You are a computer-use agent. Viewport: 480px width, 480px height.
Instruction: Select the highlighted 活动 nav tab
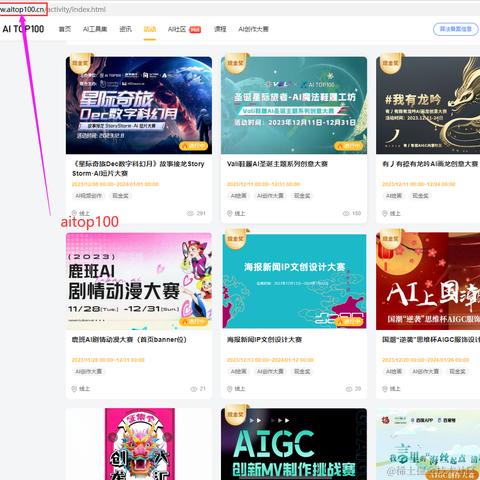click(x=150, y=29)
